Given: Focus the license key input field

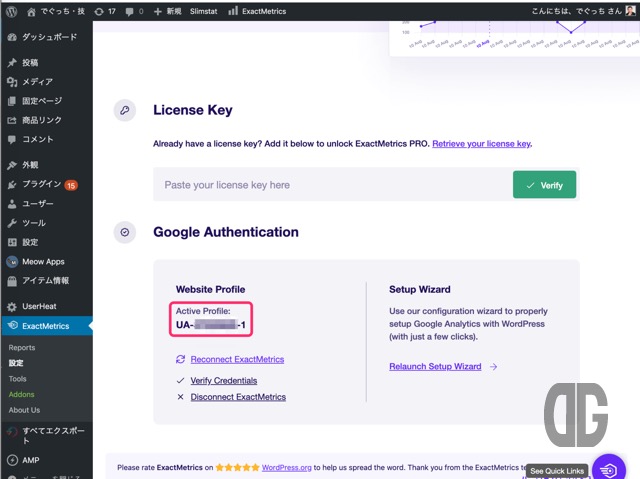Looking at the screenshot, I should [x=333, y=185].
